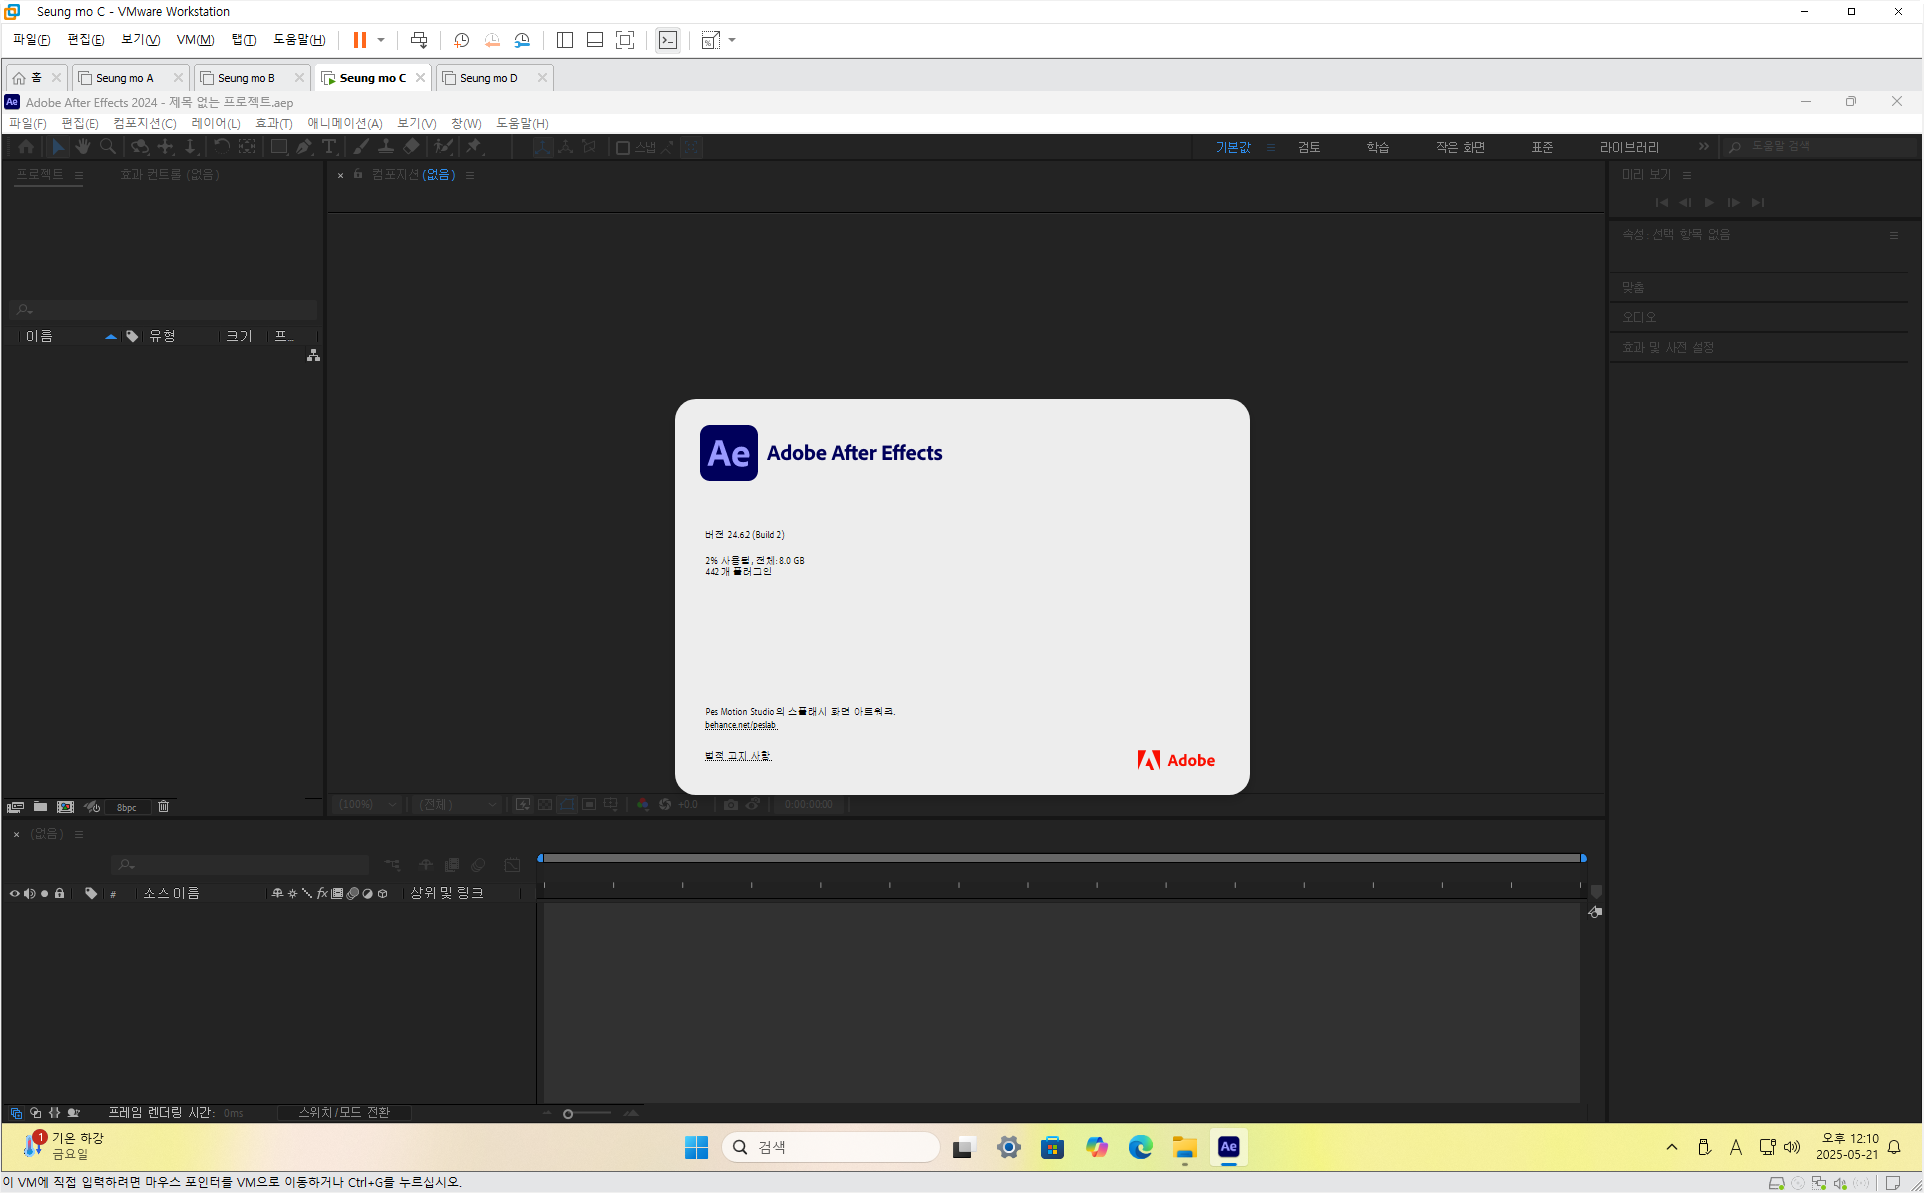The image size is (1924, 1193).
Task: Open the behance.net/peslab link
Action: pos(740,725)
